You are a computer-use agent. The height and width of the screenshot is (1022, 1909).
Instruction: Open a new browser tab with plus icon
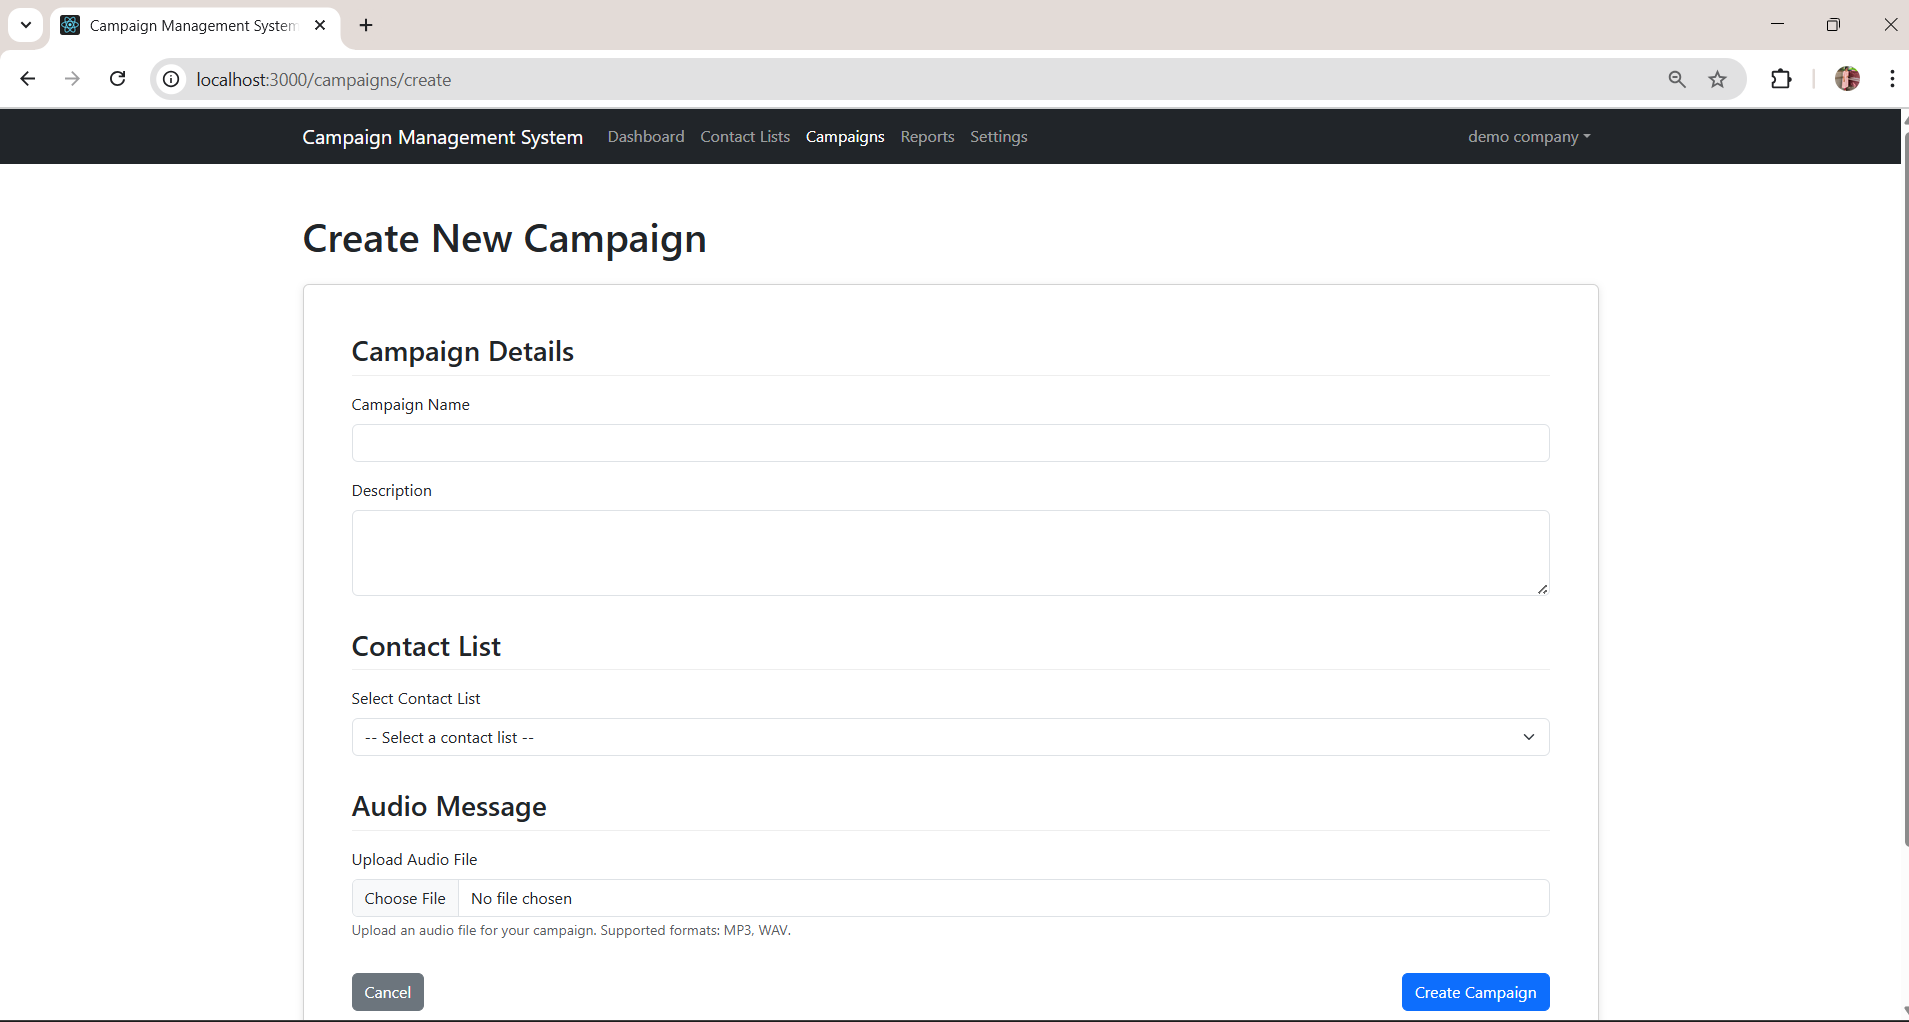click(366, 25)
